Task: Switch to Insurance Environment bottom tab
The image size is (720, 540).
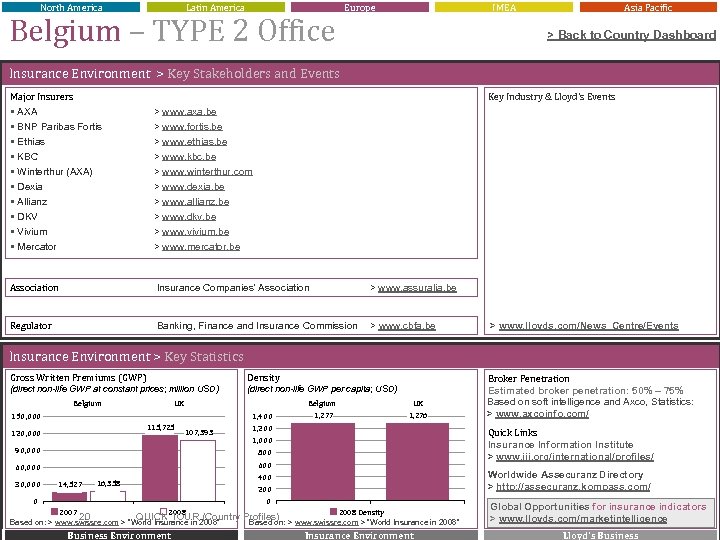Action: pos(360,535)
